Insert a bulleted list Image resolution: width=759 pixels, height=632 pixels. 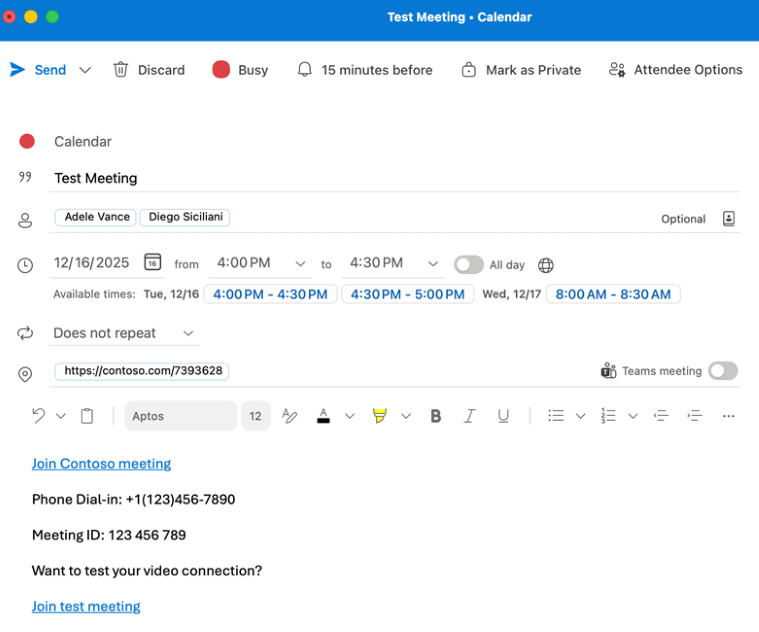(x=556, y=416)
